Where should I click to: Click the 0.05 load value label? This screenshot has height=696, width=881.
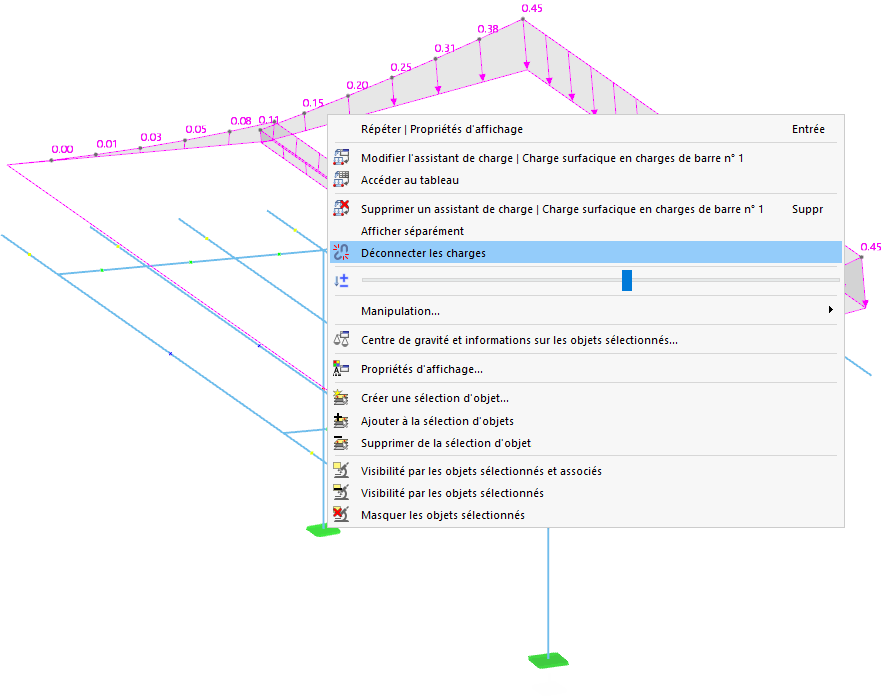point(196,129)
